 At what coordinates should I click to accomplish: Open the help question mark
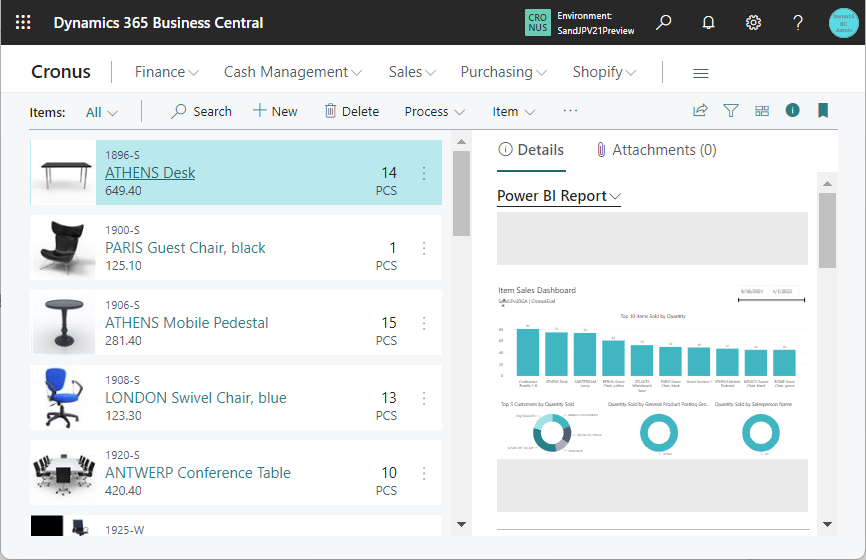pyautogui.click(x=798, y=23)
